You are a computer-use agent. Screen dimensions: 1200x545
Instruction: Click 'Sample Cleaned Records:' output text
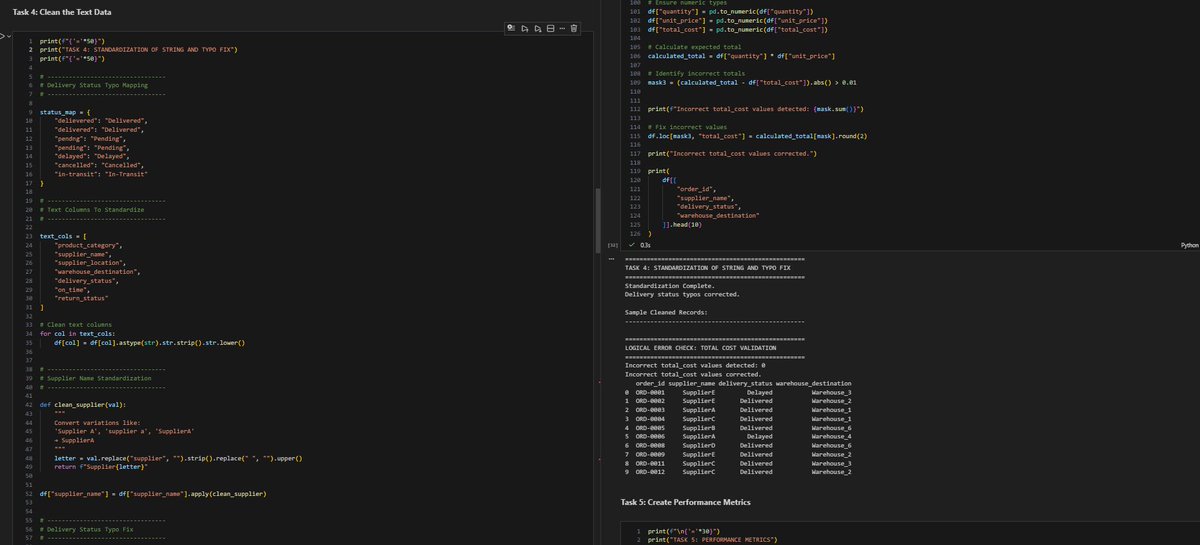pos(666,313)
